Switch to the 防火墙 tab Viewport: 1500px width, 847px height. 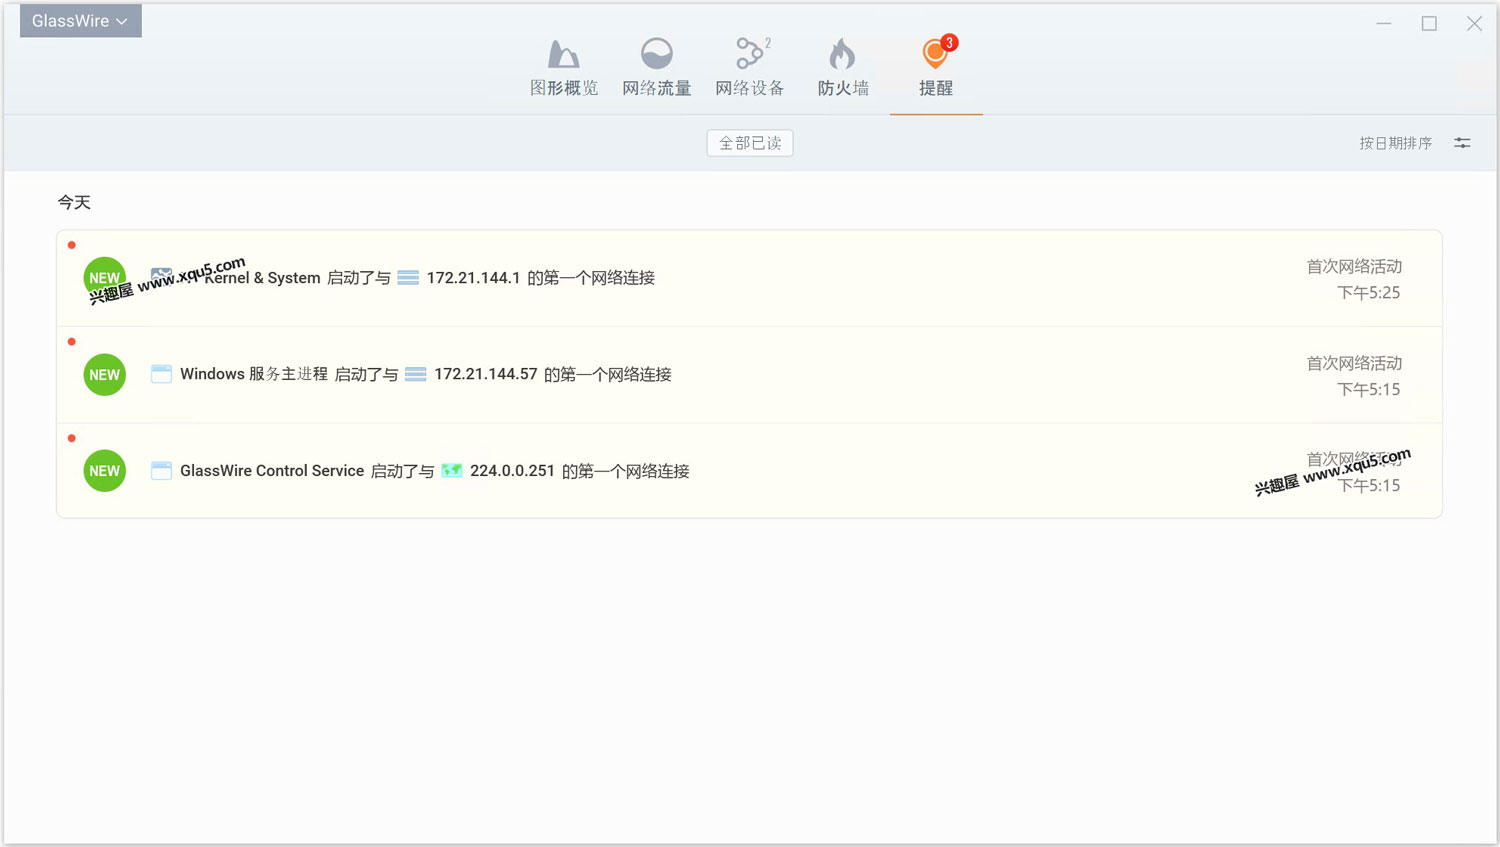(x=843, y=68)
